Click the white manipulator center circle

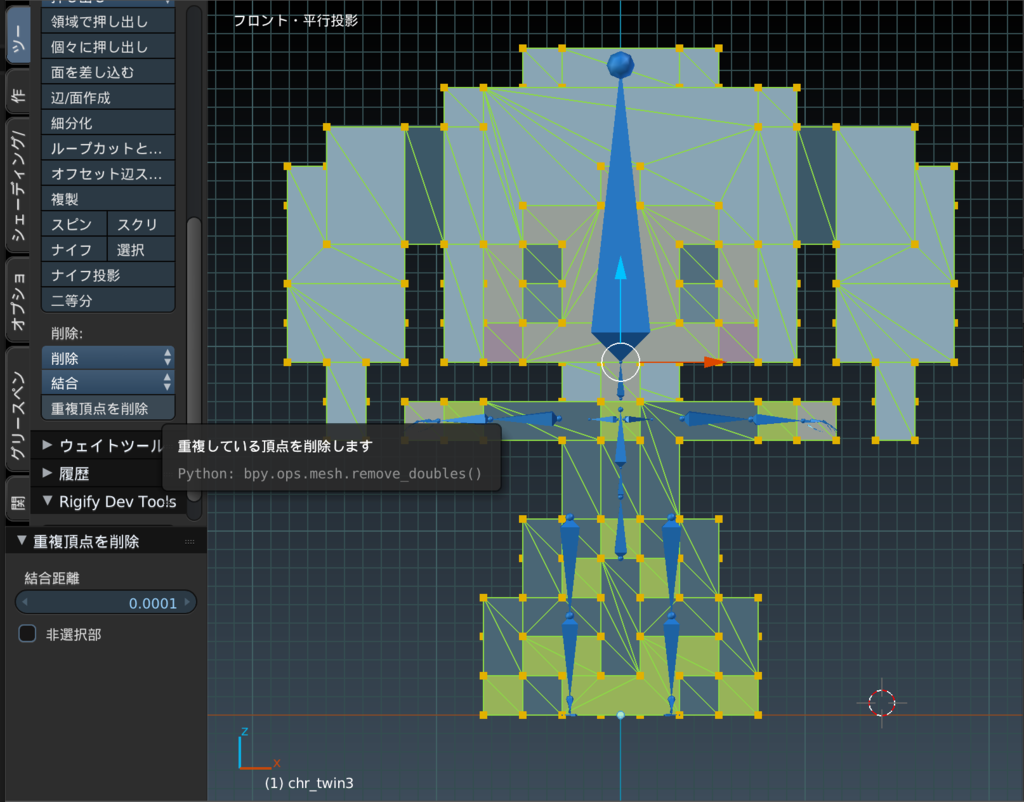point(620,362)
